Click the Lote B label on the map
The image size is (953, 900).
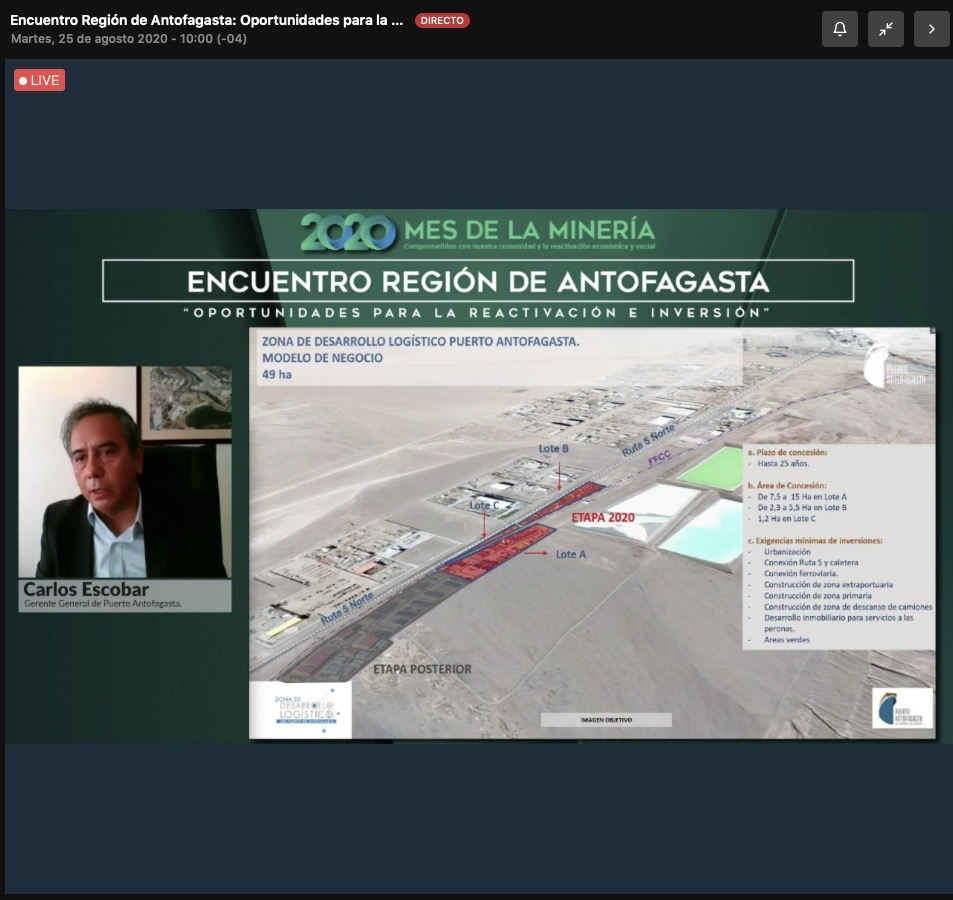554,449
